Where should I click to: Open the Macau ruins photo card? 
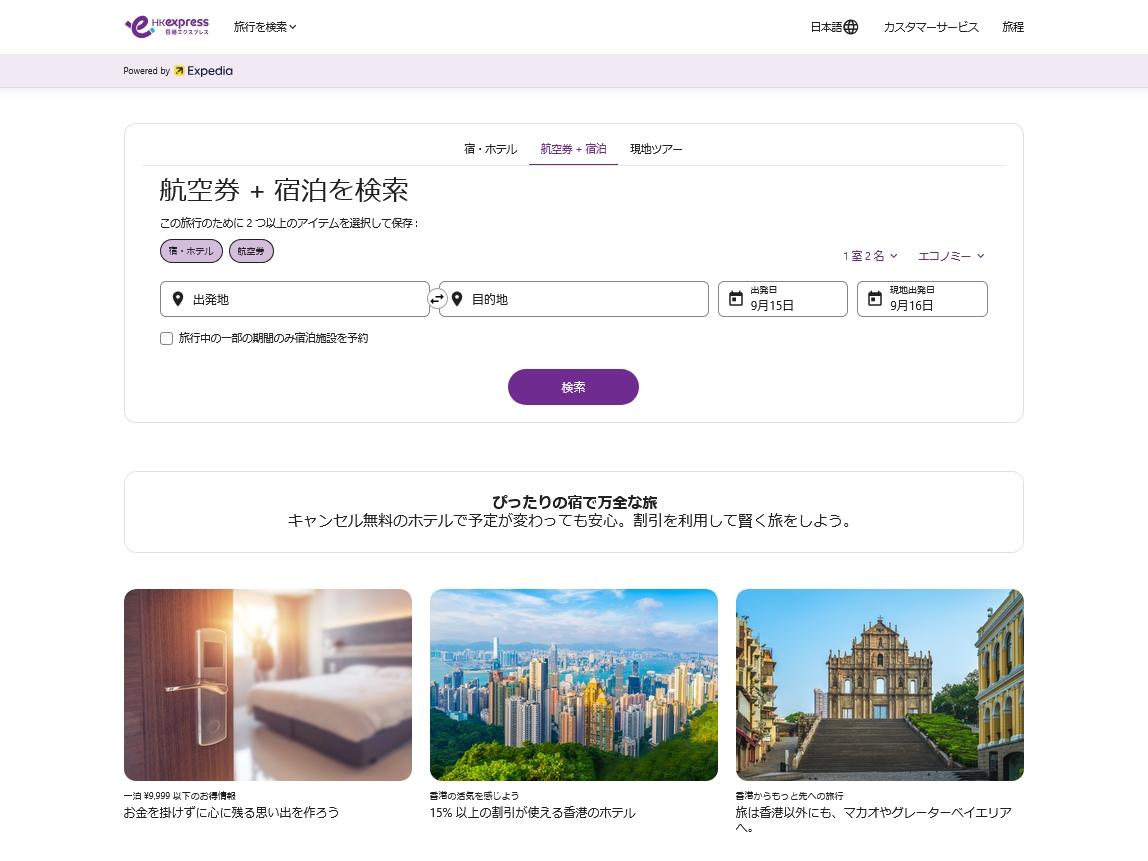tap(879, 685)
